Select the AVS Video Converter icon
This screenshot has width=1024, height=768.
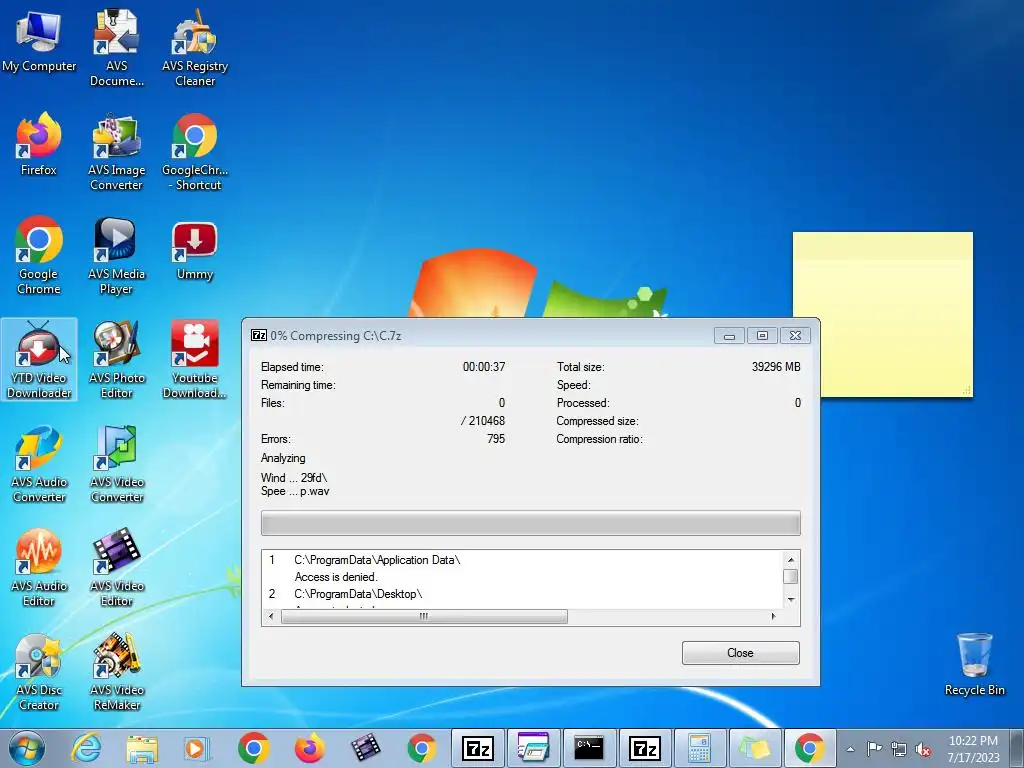point(116,464)
